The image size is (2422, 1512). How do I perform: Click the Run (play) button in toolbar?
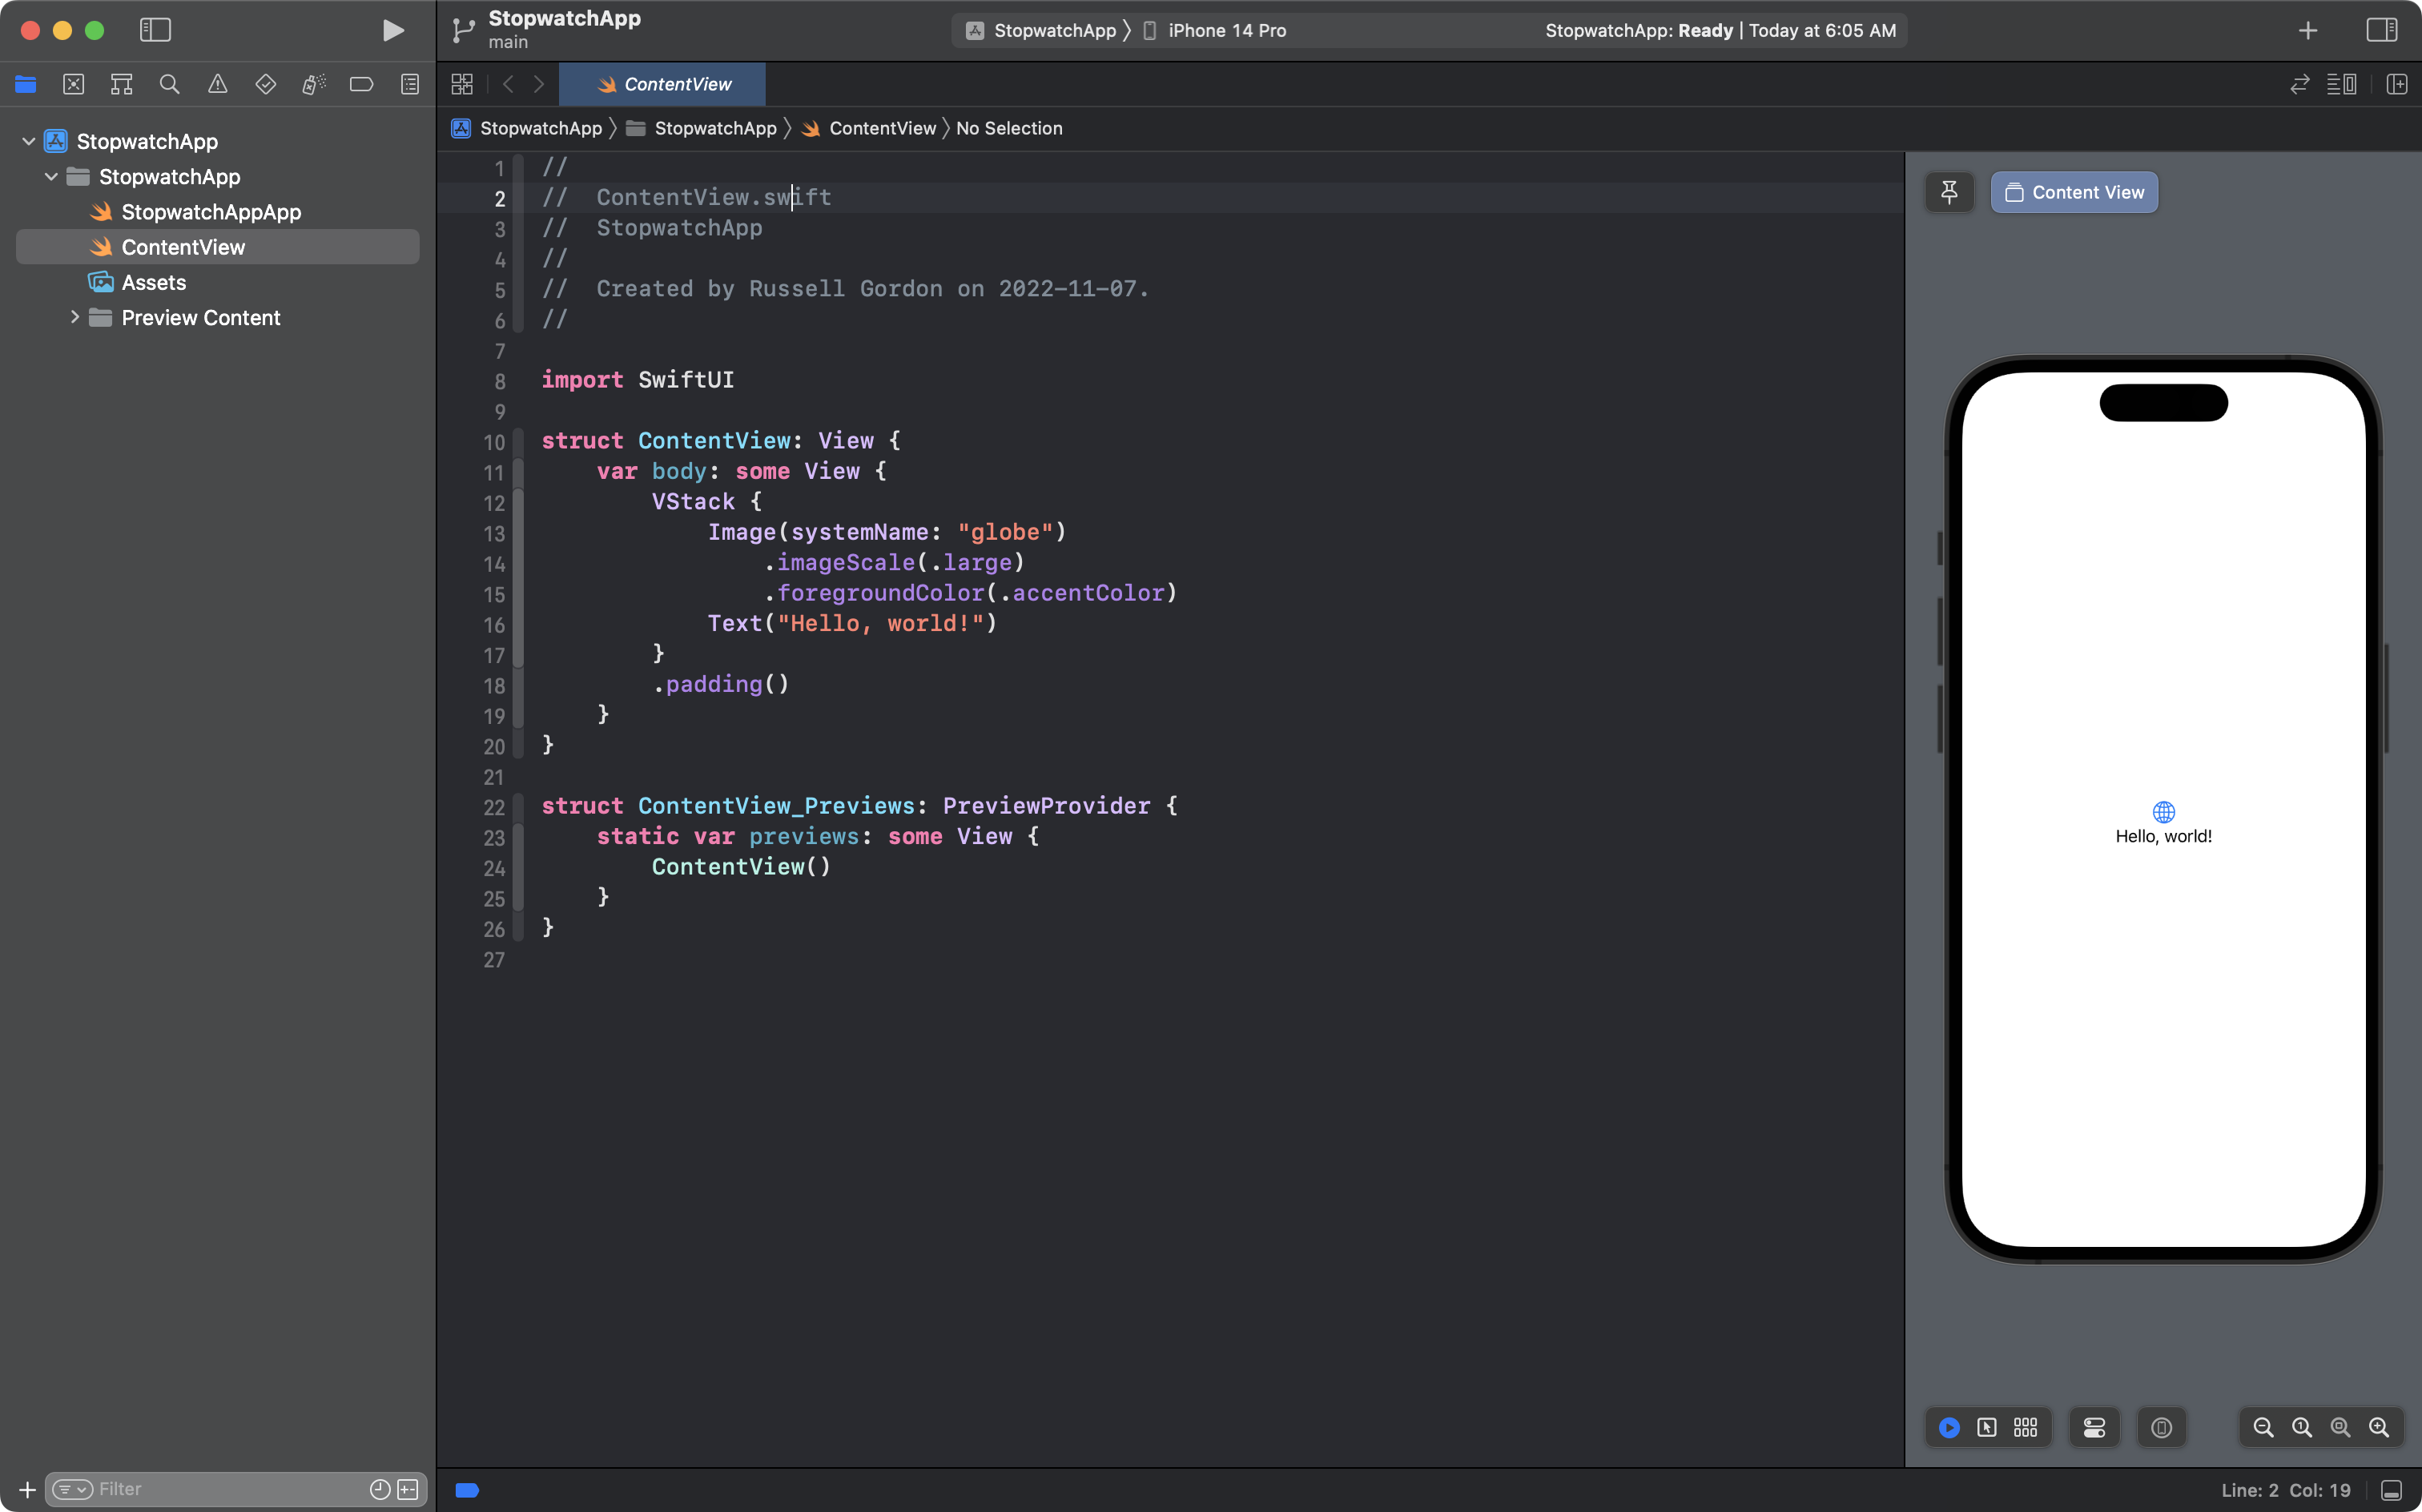coord(393,30)
